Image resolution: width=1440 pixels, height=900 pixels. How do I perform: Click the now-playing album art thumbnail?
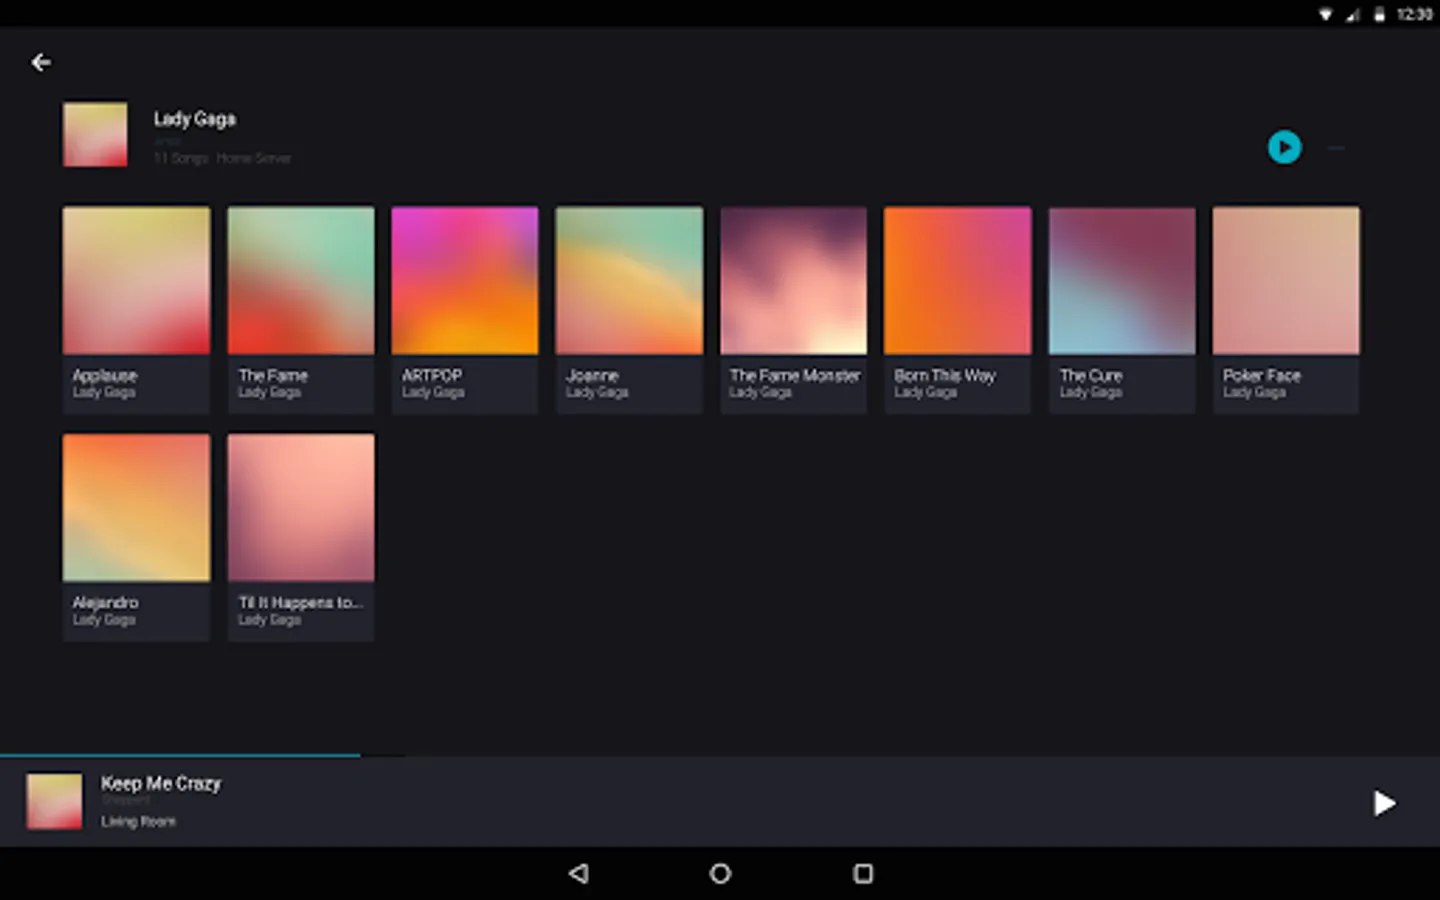coord(54,801)
